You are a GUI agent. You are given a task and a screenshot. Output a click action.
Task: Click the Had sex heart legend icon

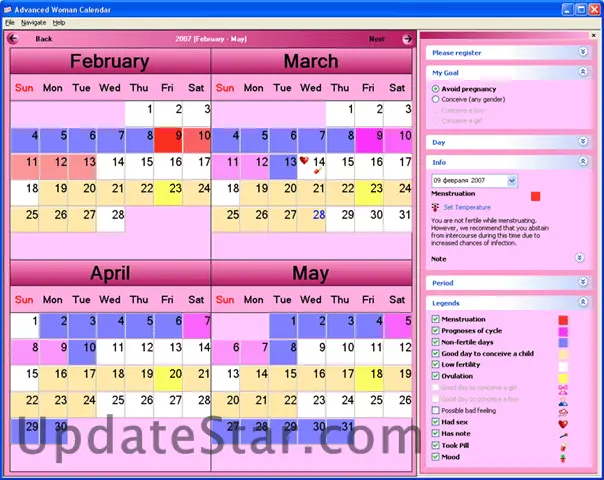pos(563,424)
